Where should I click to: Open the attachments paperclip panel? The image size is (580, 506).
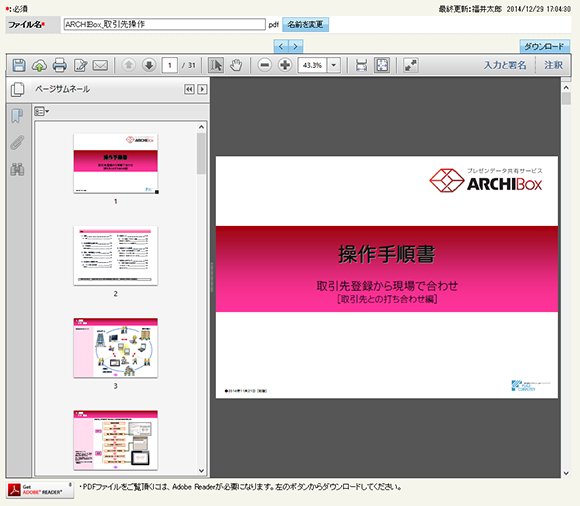(17, 142)
